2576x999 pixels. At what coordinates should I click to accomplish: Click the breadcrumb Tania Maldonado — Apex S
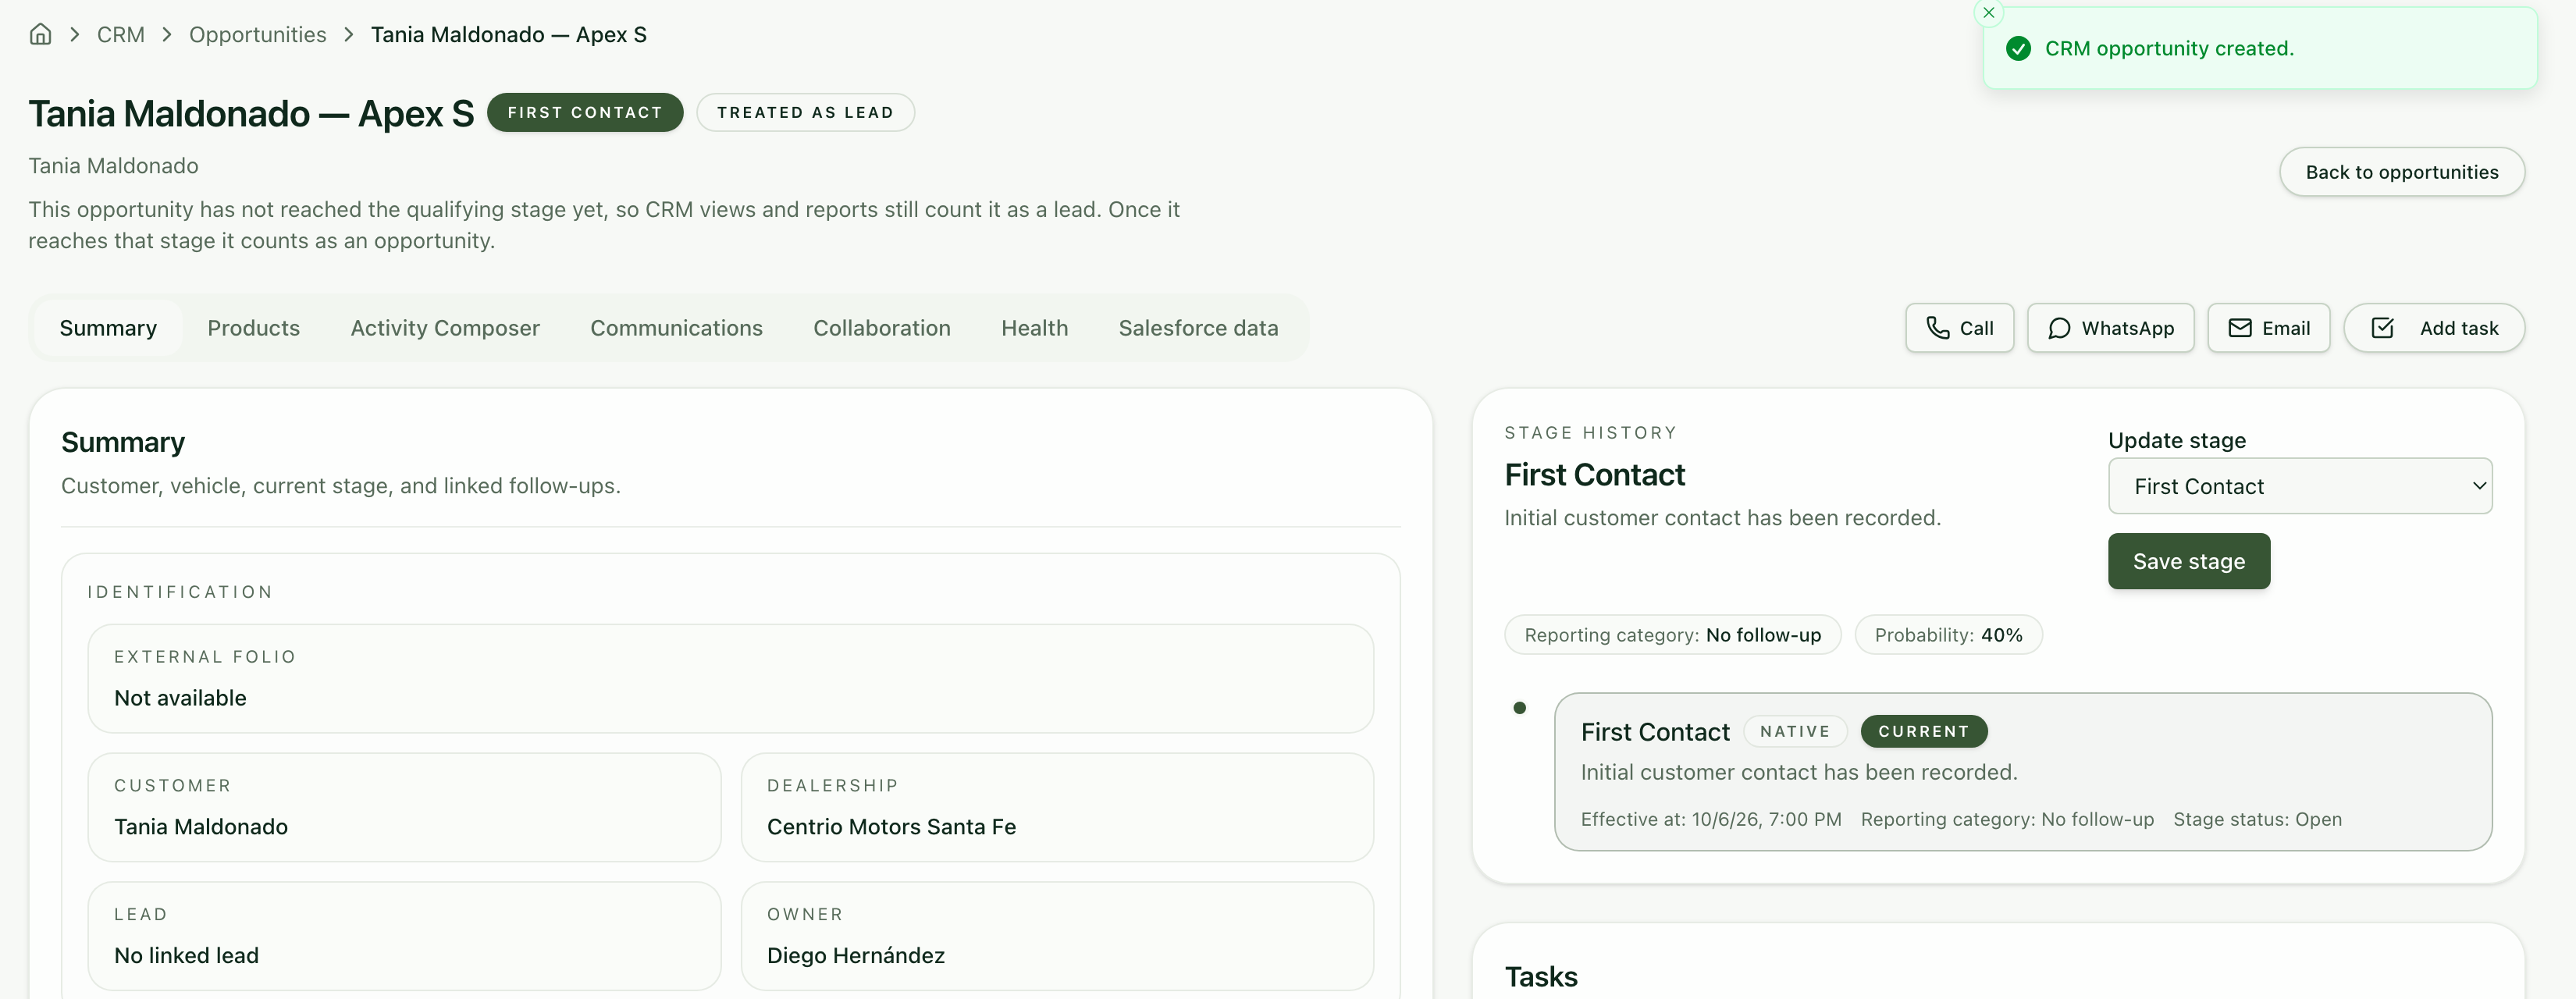tap(508, 35)
